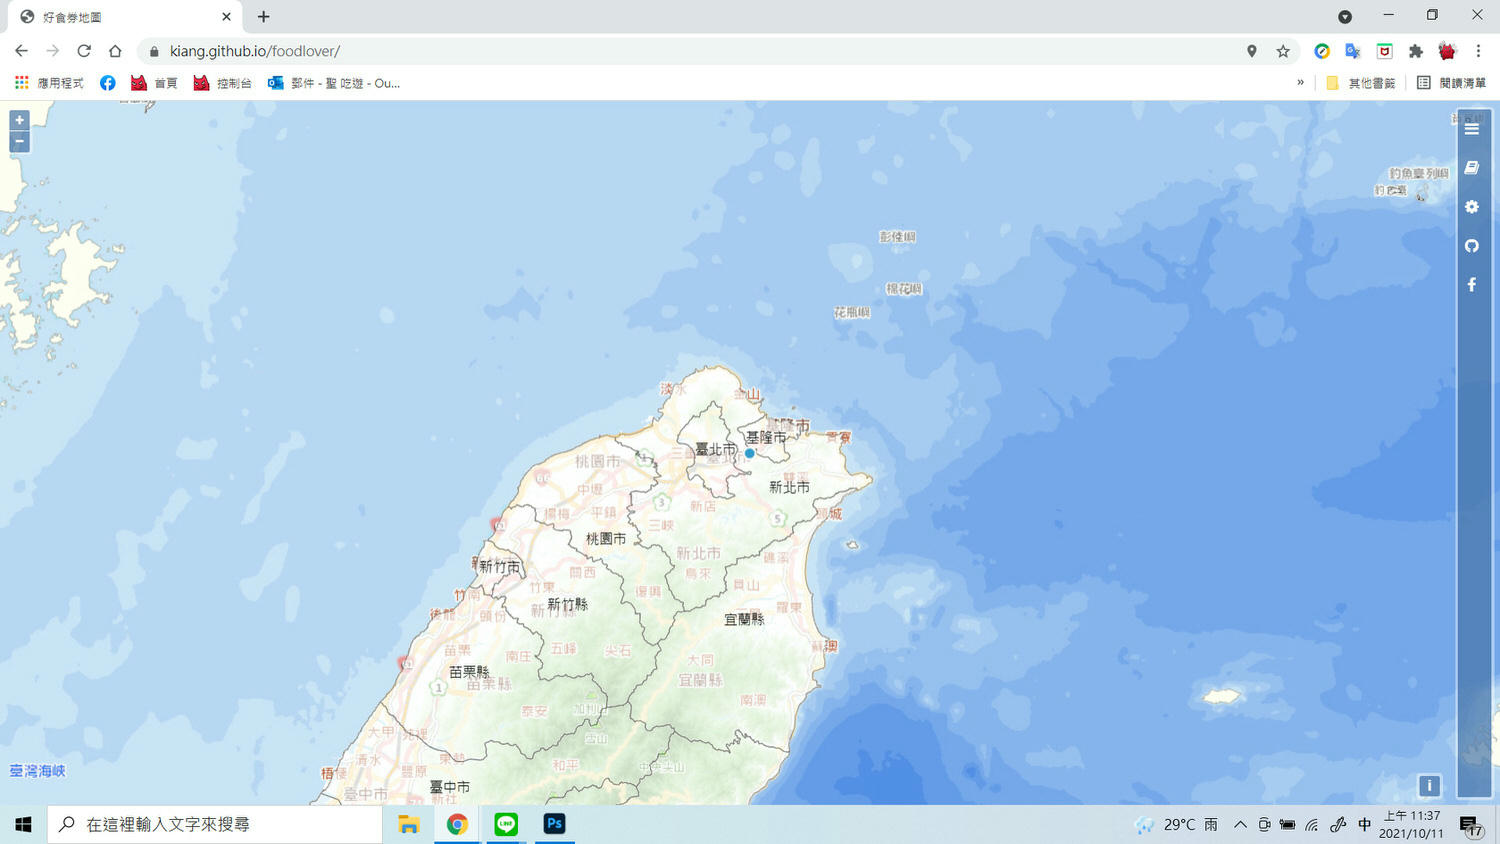Open the 閱讀清單 reading list
1500x844 pixels.
[1451, 83]
